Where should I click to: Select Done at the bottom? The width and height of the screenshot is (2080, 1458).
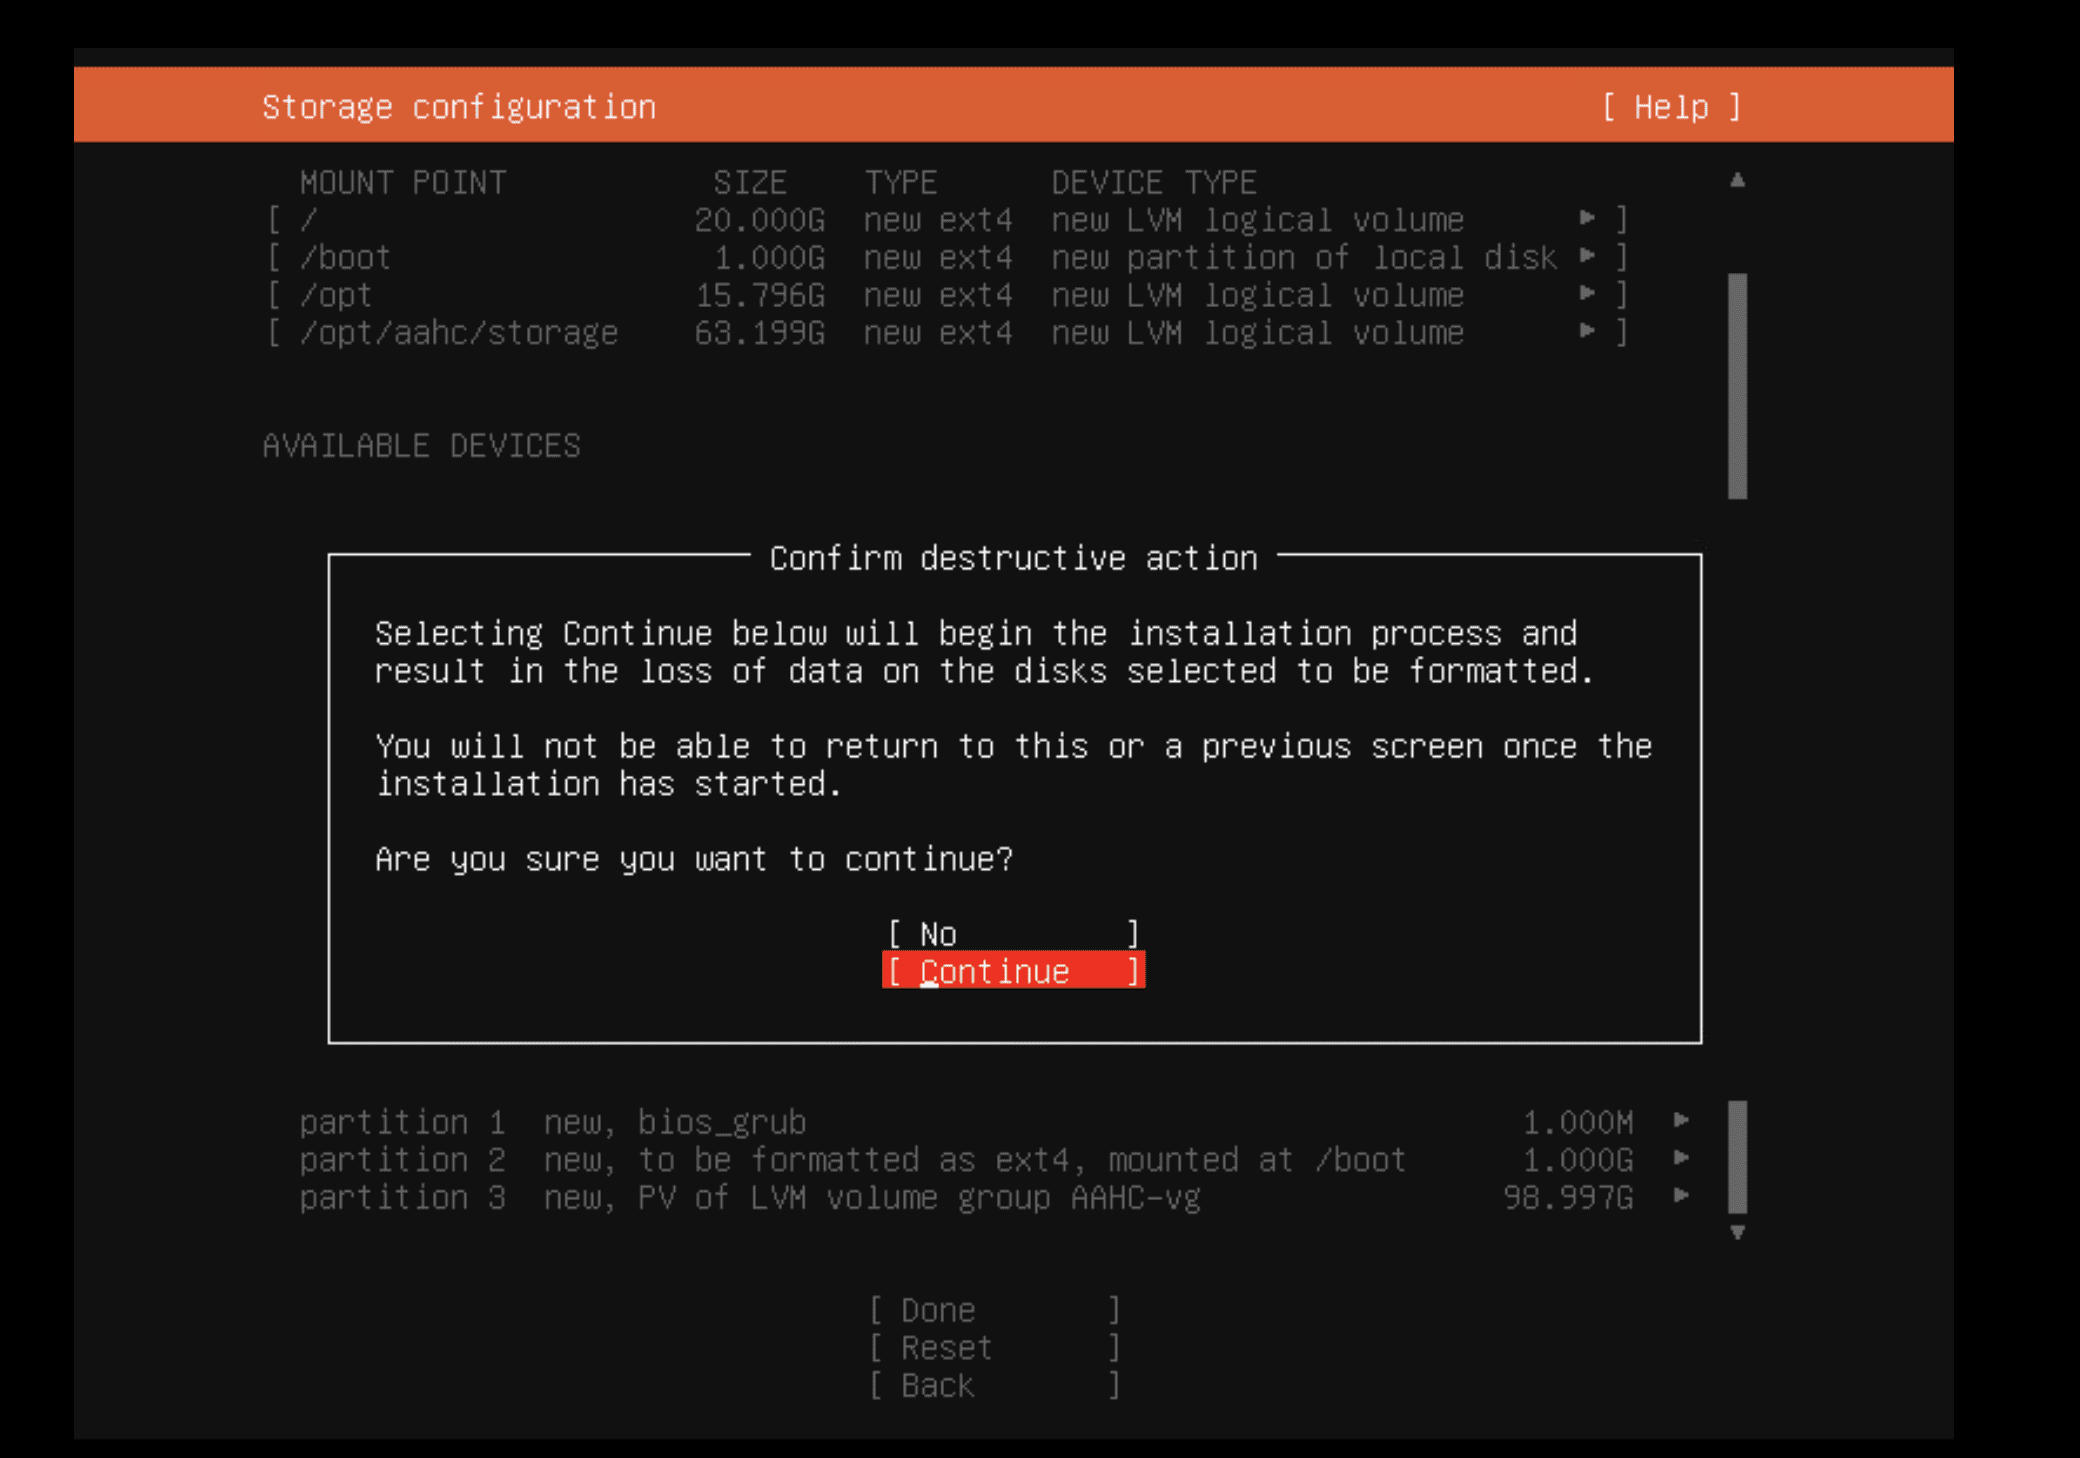(x=991, y=1309)
